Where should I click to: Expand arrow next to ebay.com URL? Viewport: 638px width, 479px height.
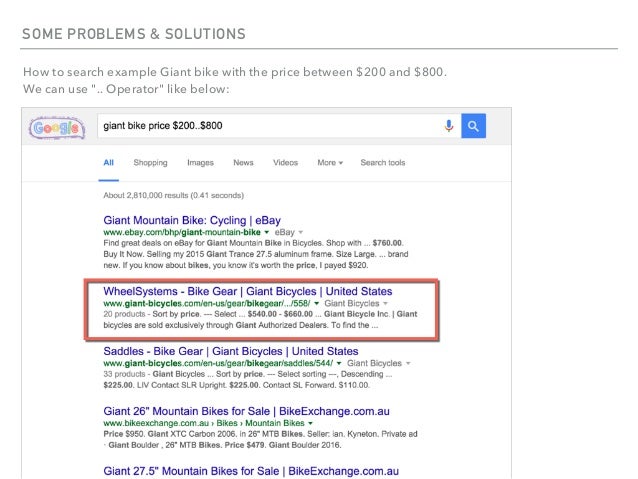(267, 232)
